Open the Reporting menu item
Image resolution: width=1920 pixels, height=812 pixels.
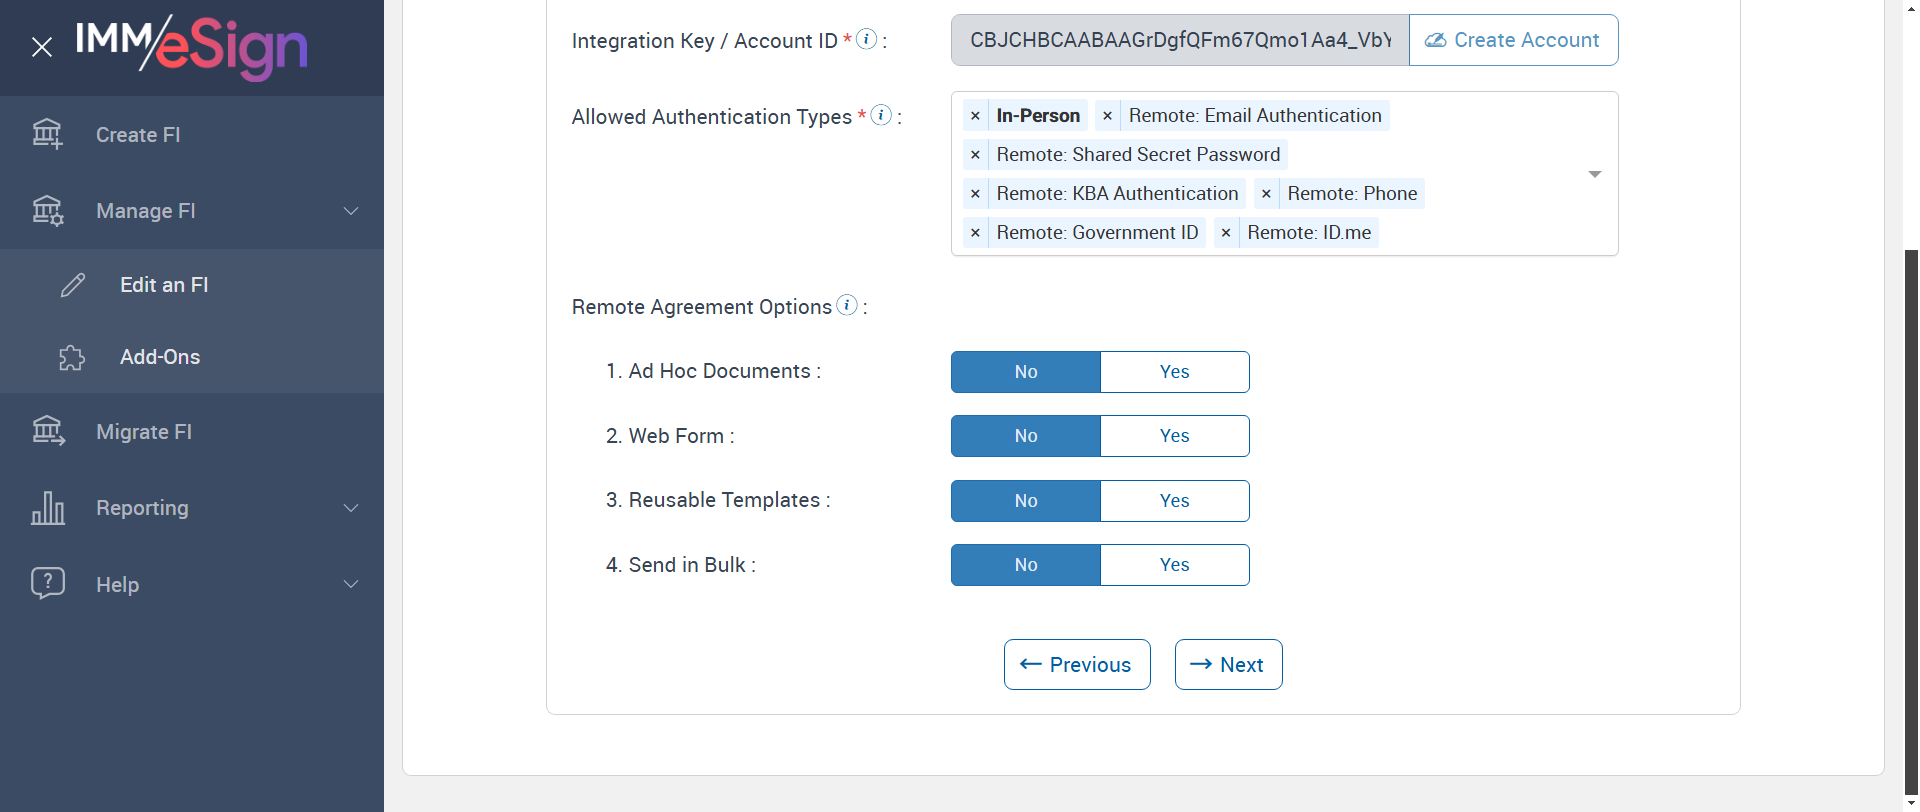(x=142, y=508)
